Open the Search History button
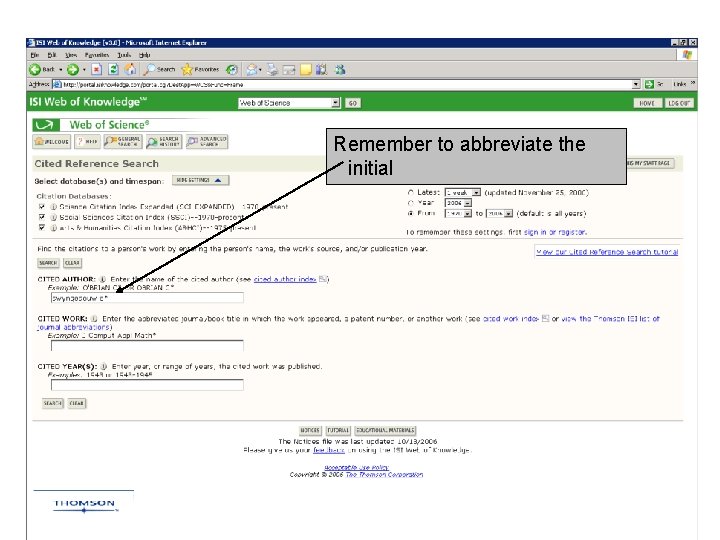 click(163, 141)
